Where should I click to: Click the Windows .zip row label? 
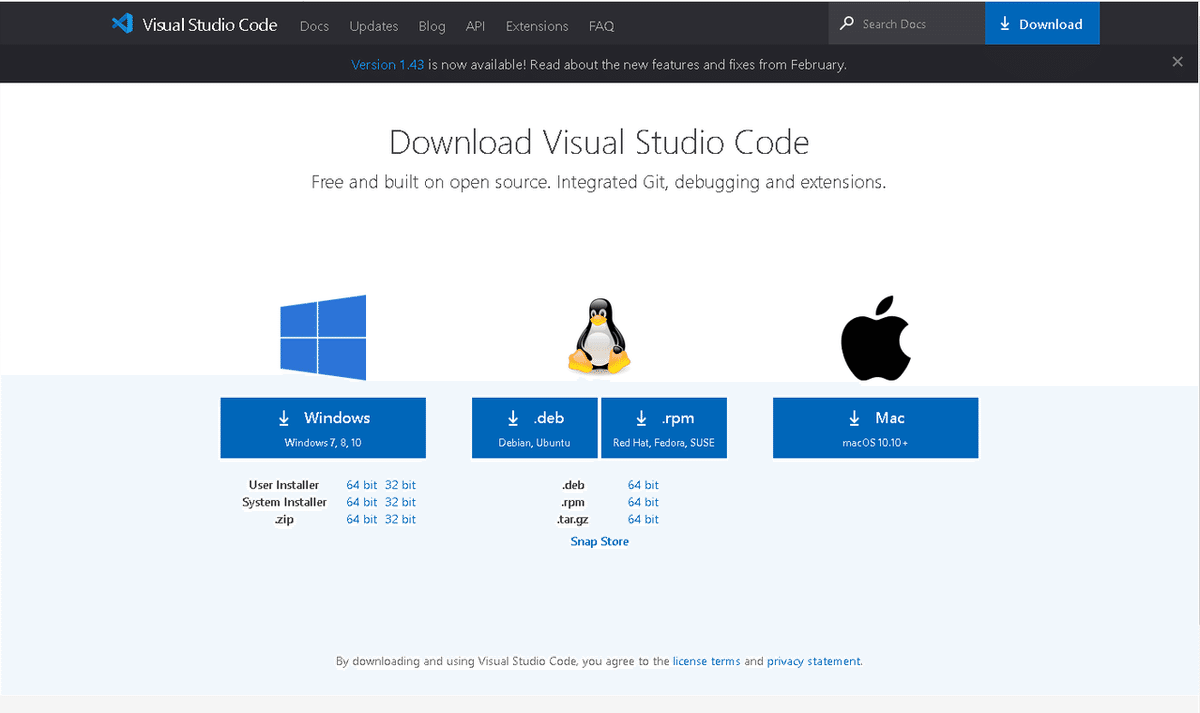pos(284,519)
